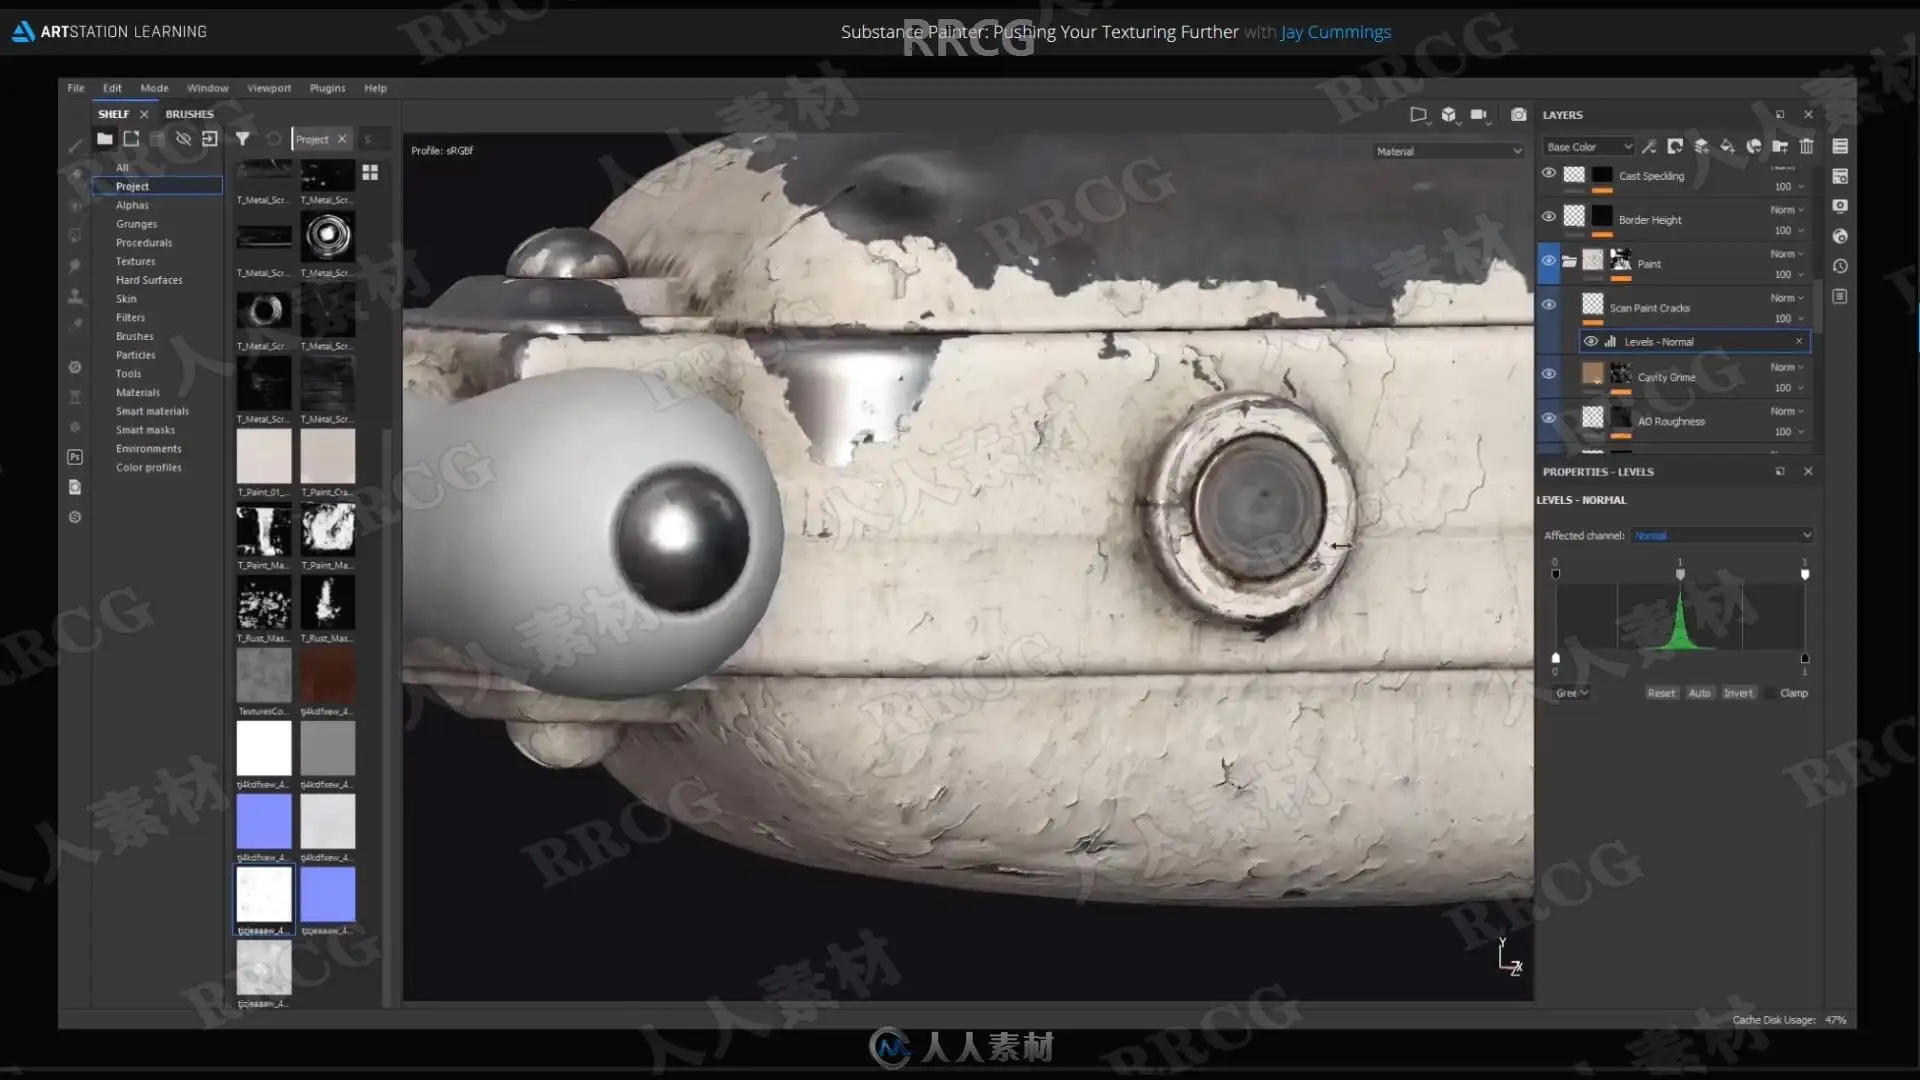Click the Auto levels button
The image size is (1920, 1080).
click(x=1699, y=693)
